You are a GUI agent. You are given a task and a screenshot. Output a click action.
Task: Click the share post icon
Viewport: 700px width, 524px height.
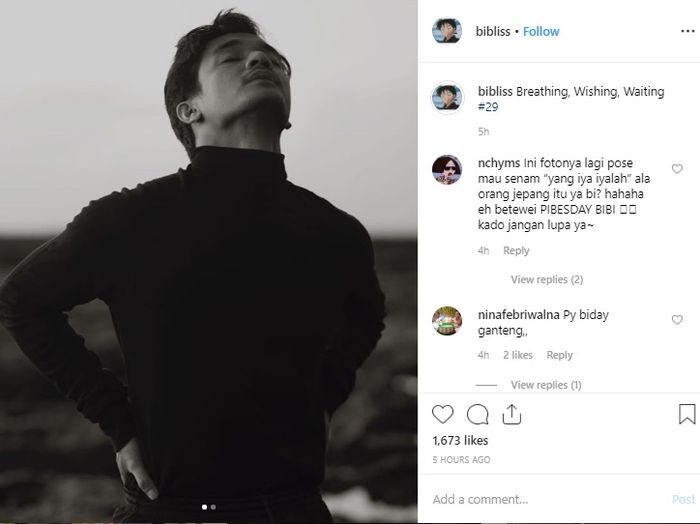click(511, 414)
